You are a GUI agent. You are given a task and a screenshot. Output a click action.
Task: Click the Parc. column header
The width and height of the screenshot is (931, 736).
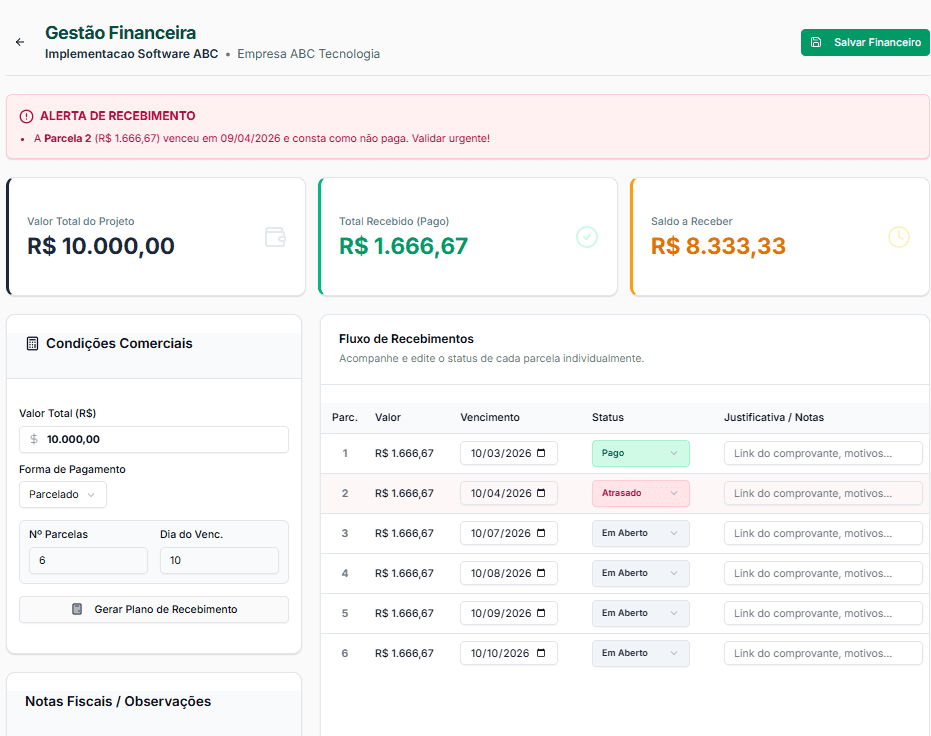pyautogui.click(x=344, y=417)
